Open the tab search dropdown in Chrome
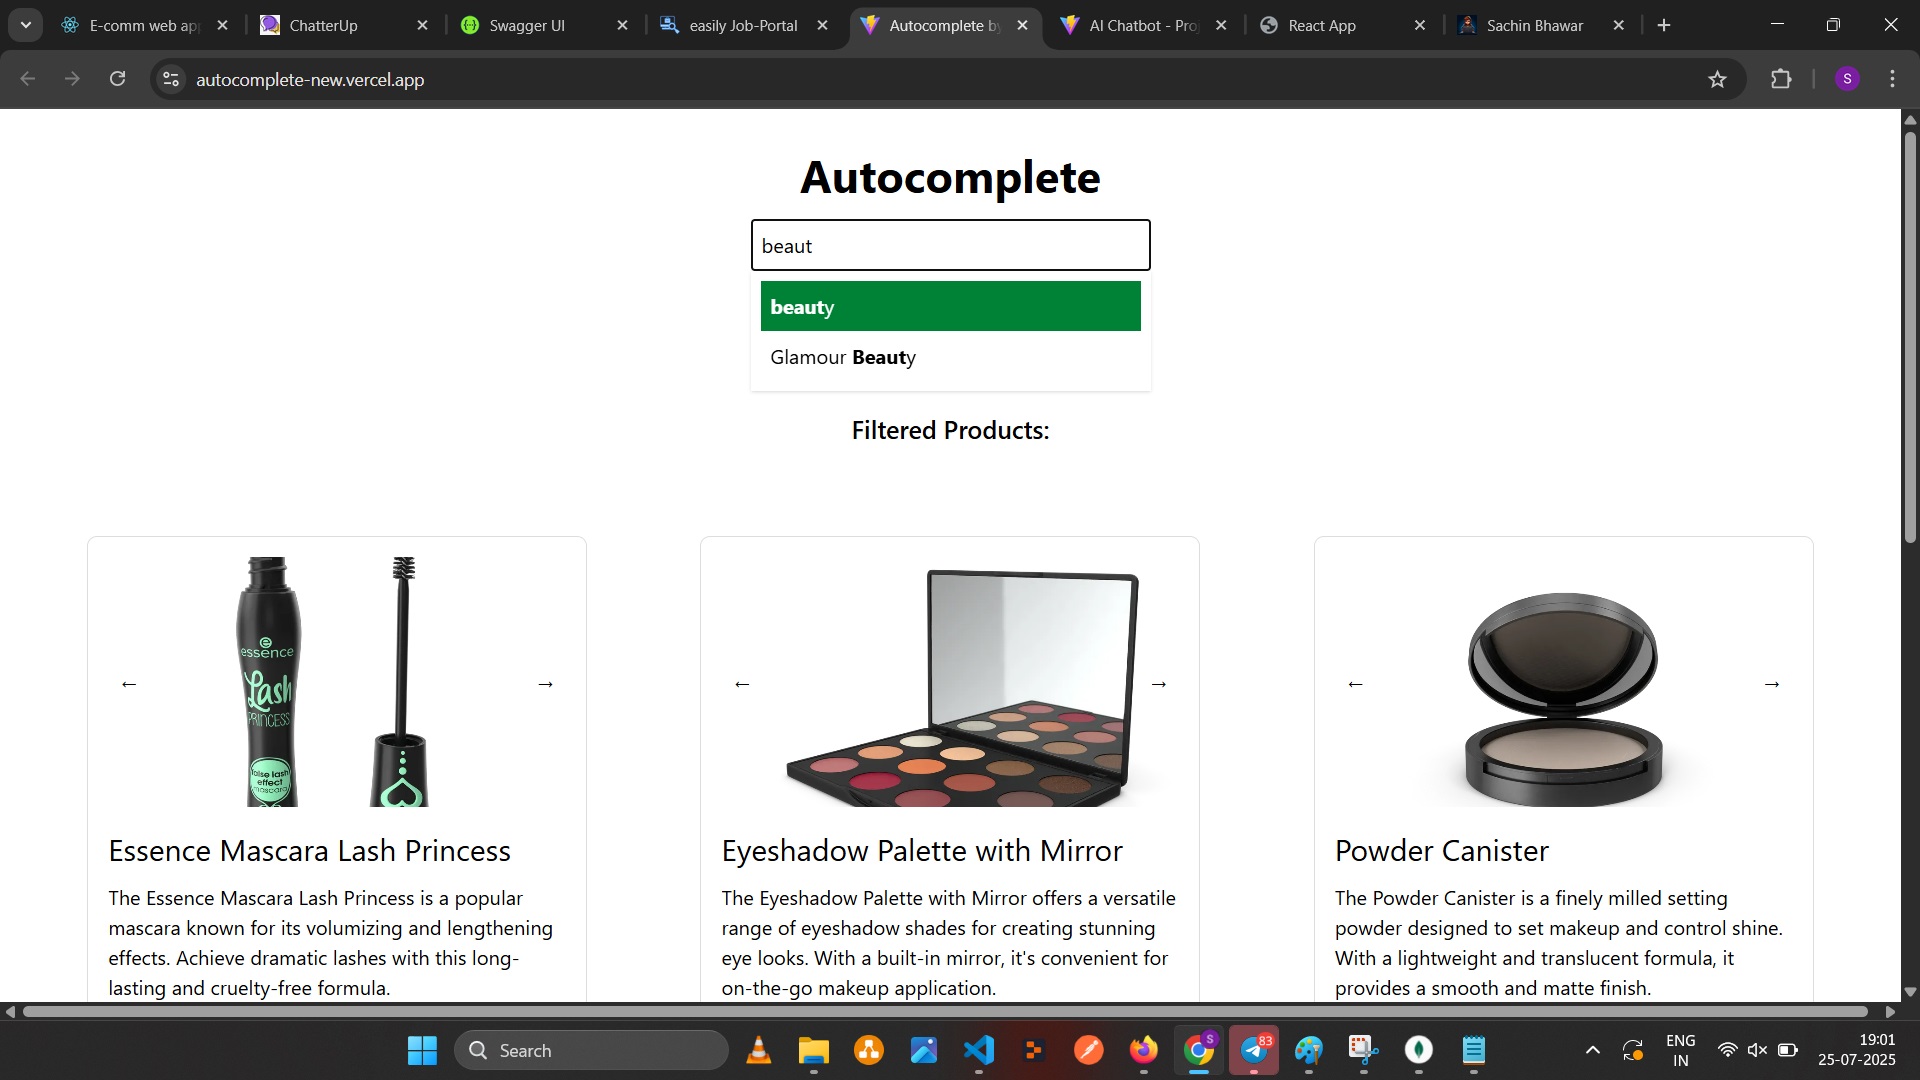 [x=26, y=25]
